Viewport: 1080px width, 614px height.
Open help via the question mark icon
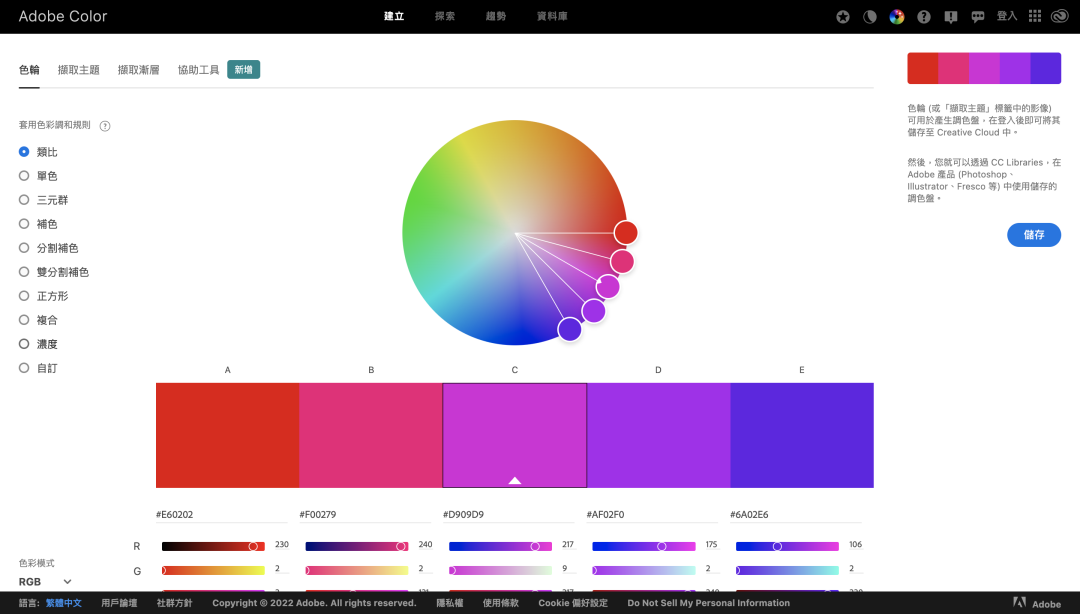924,17
